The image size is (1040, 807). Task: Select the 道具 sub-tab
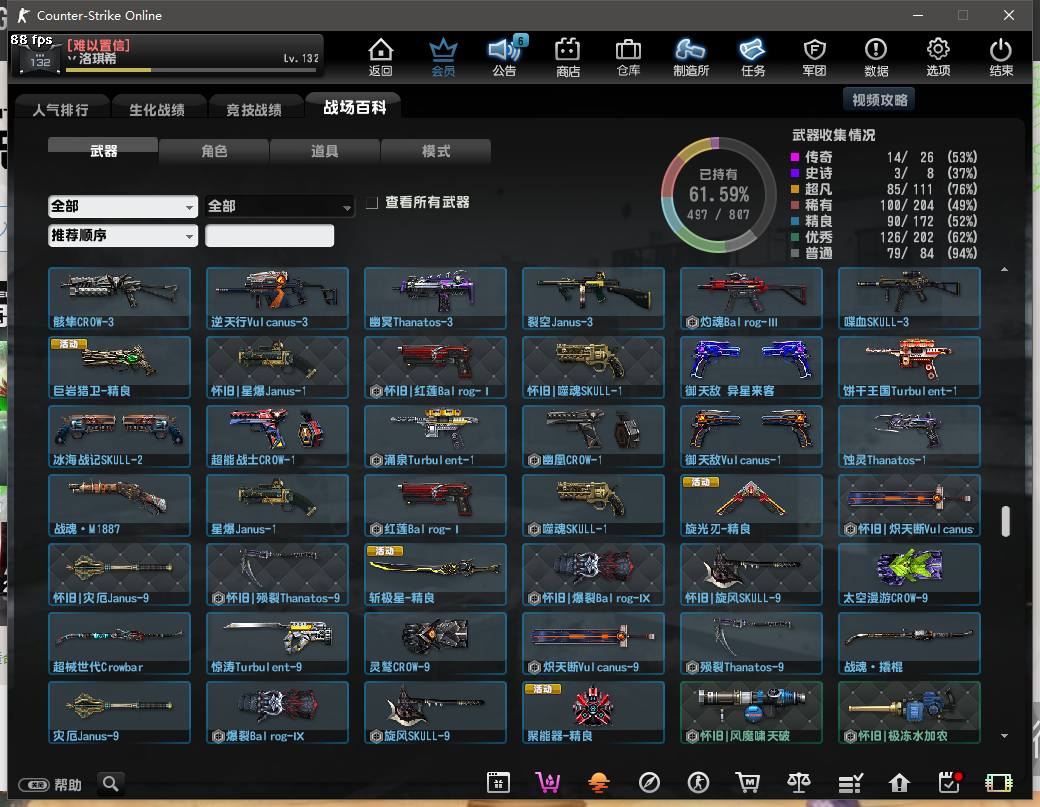pos(324,151)
